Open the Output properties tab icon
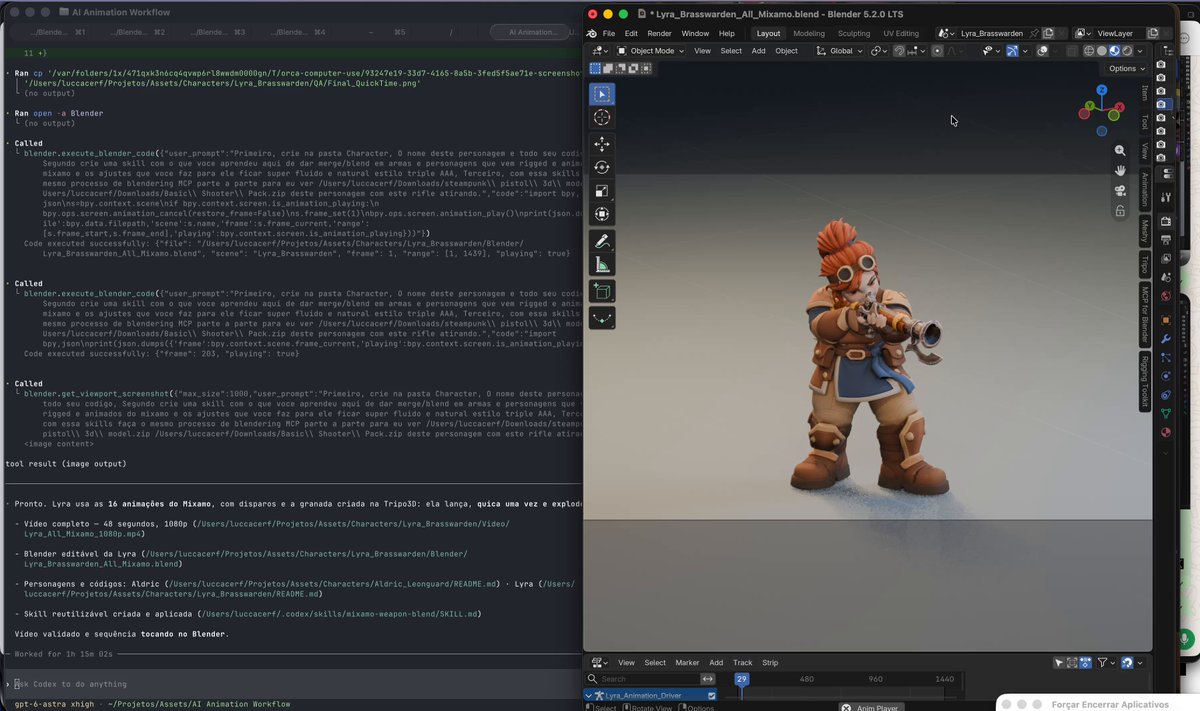The image size is (1200, 711). (1165, 239)
